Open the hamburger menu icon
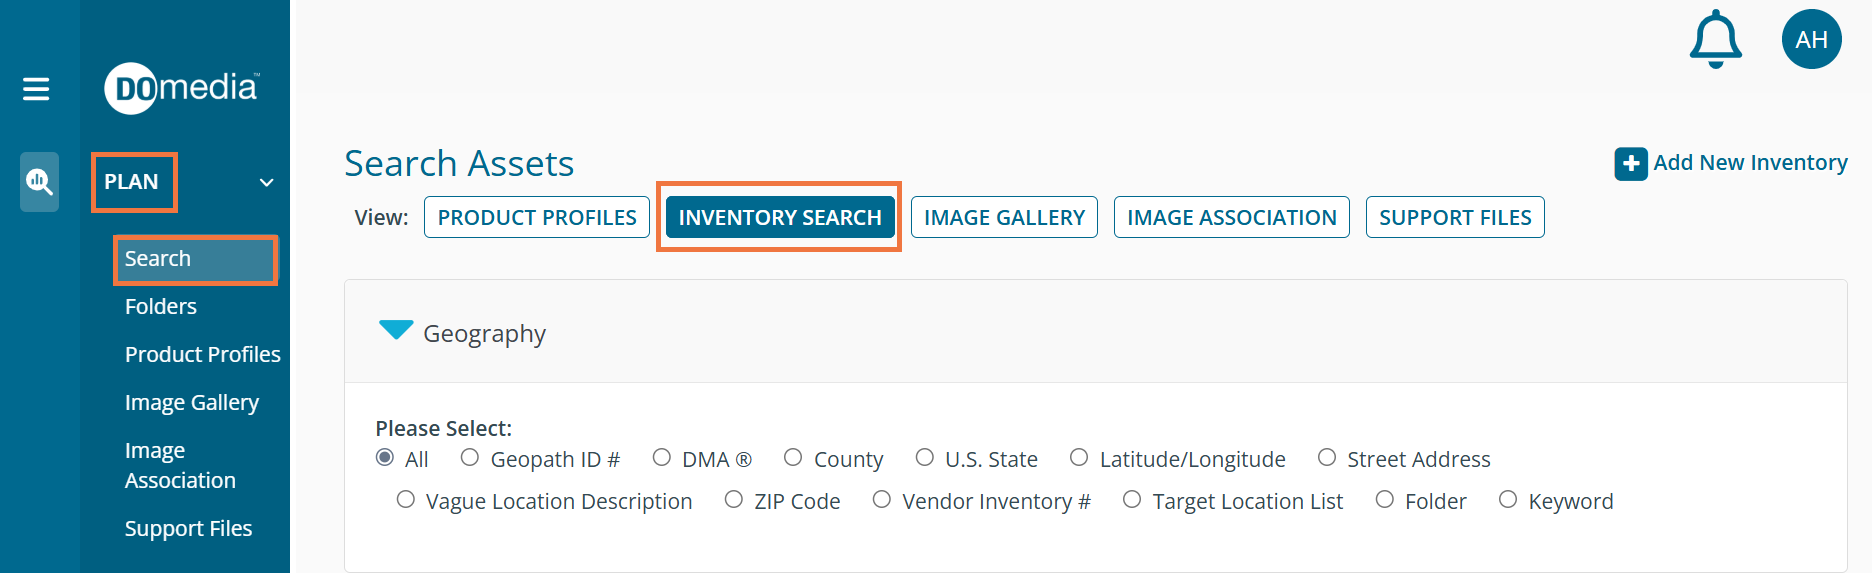This screenshot has width=1872, height=573. pos(36,89)
